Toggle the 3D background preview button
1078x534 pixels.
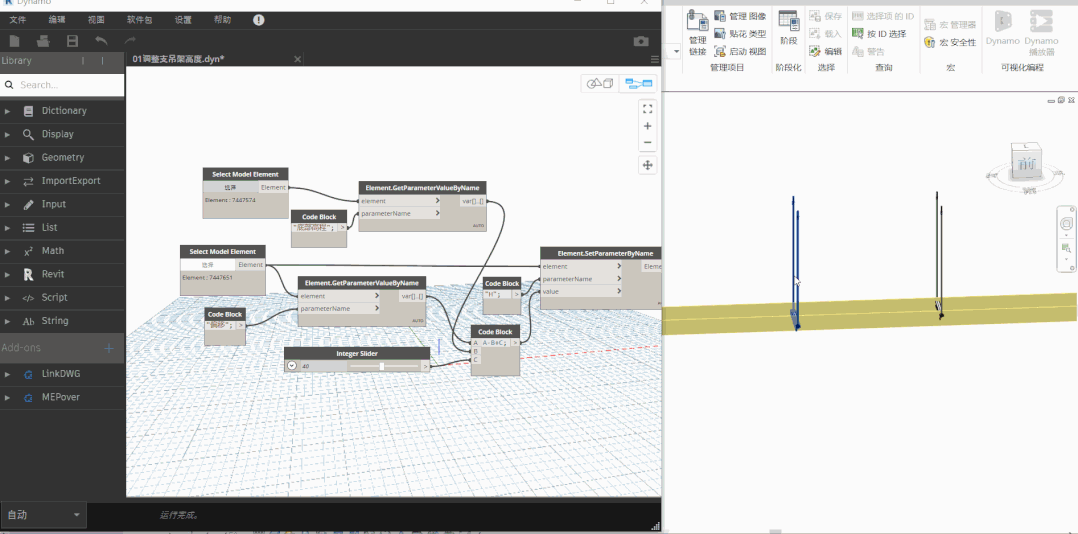(600, 84)
